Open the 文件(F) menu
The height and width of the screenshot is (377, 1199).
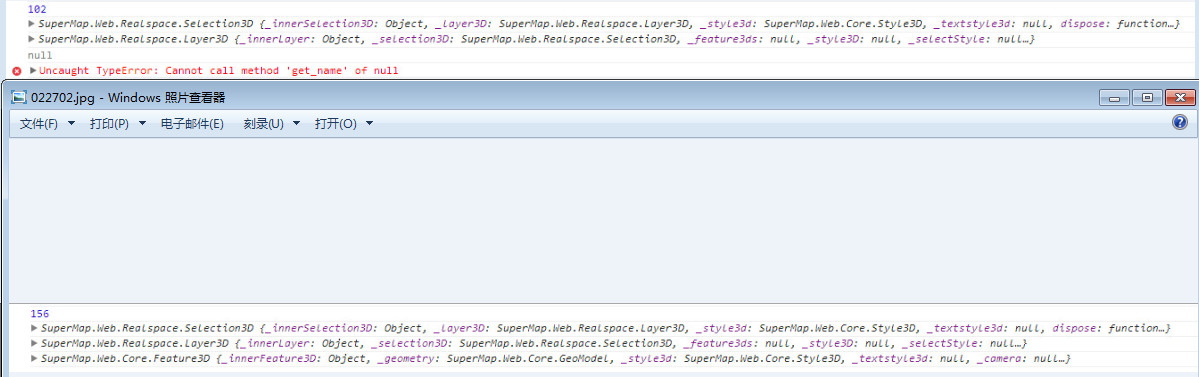coord(47,124)
